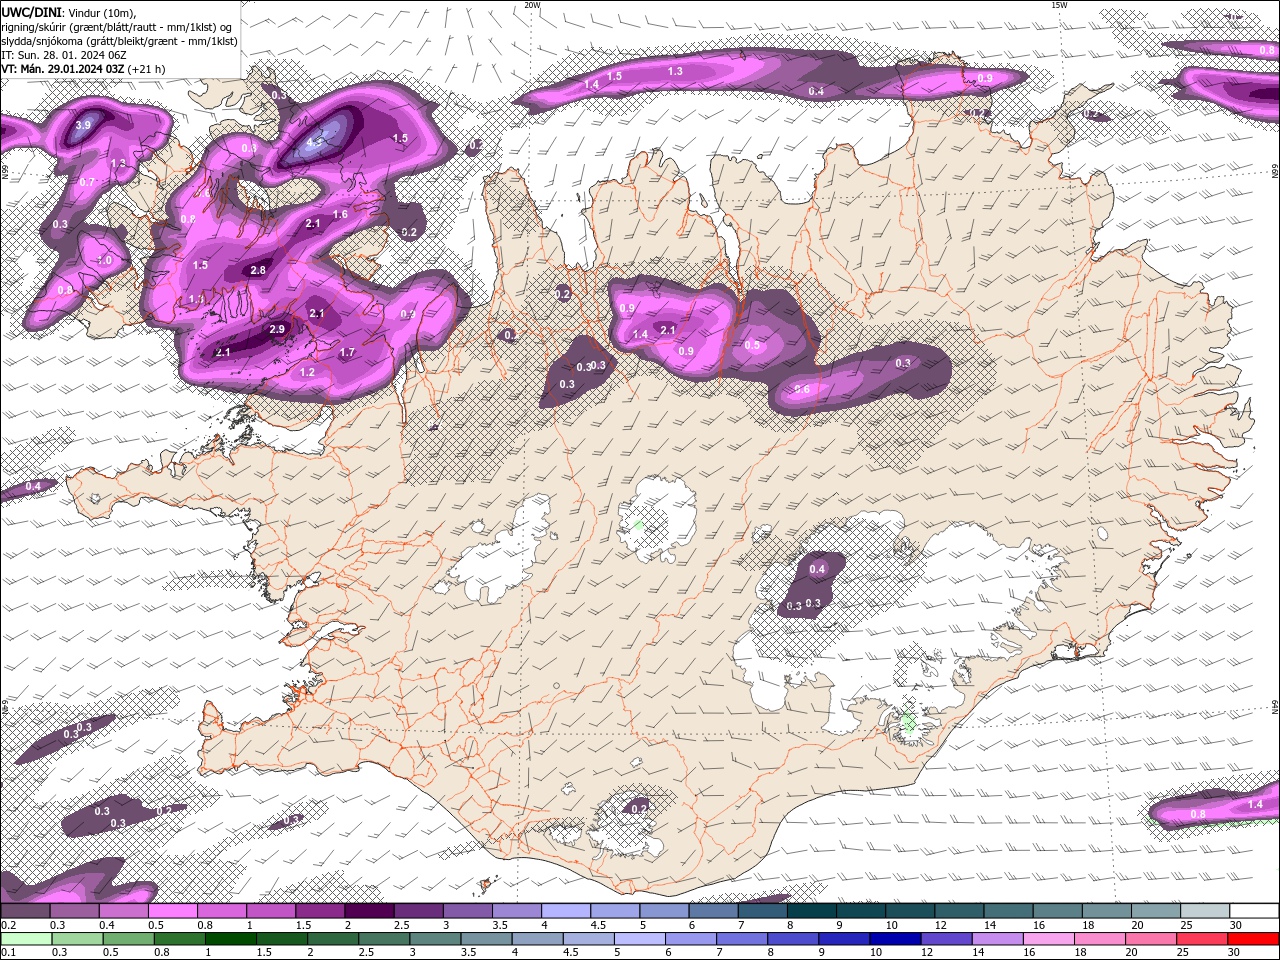Pick rain legend swatch between 5 and 6
Image resolution: width=1280 pixels, height=960 pixels.
(640, 939)
